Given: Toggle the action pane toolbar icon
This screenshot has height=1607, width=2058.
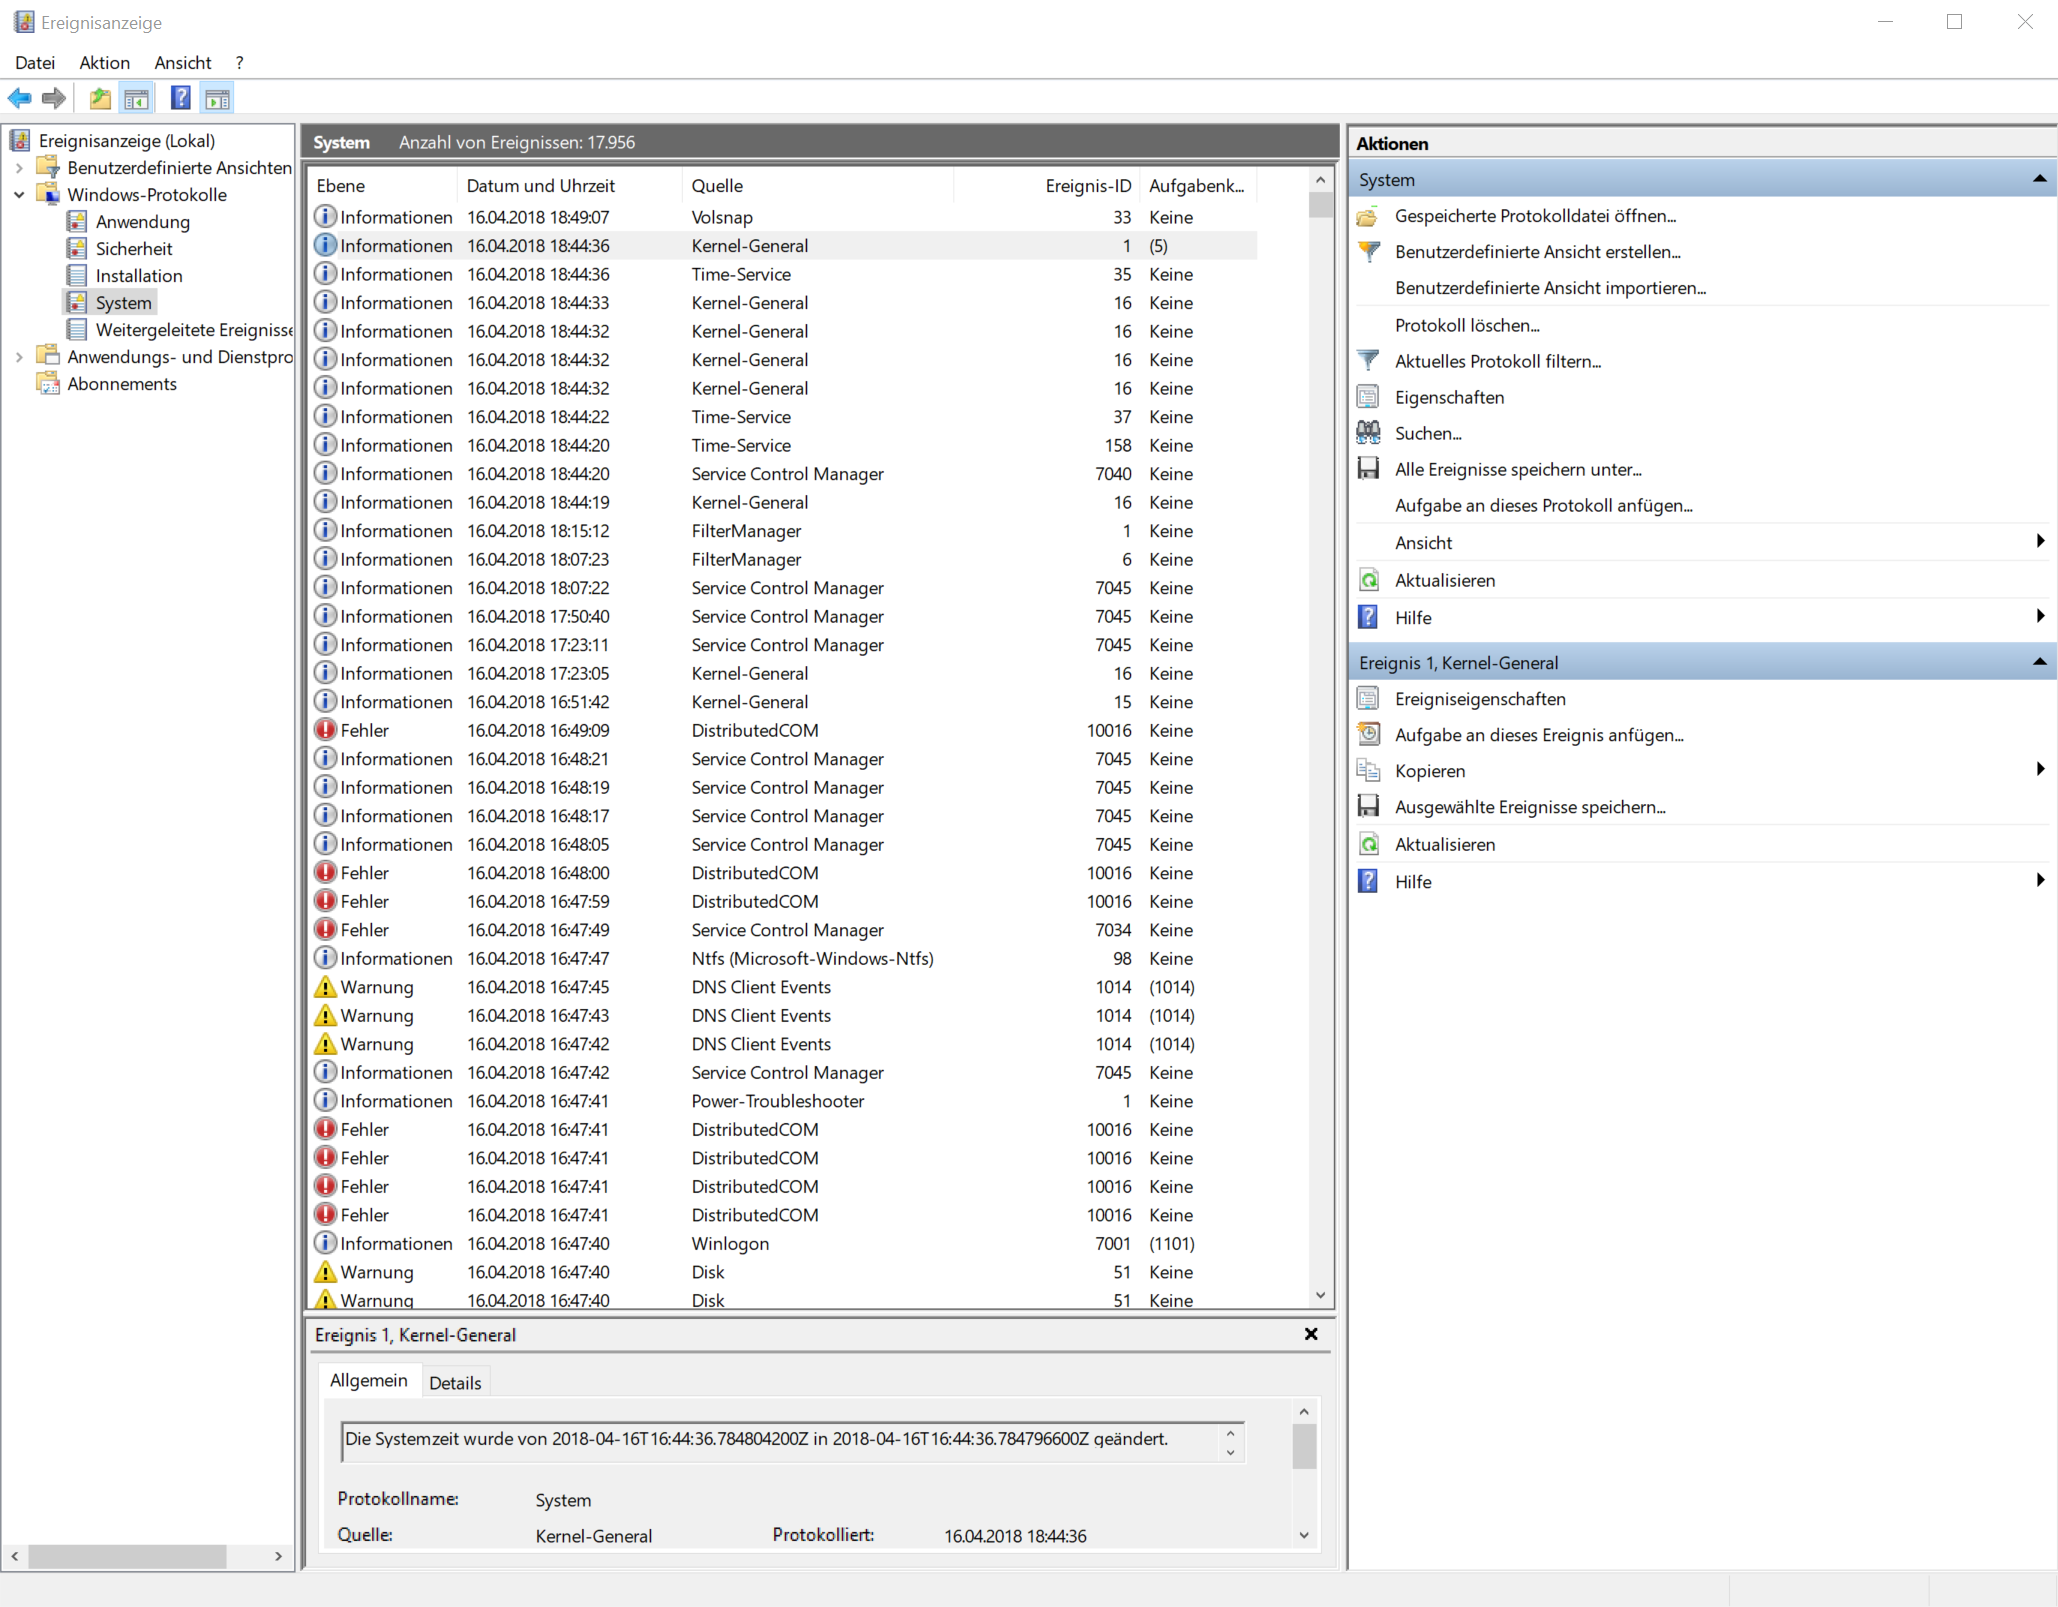Looking at the screenshot, I should 217,98.
